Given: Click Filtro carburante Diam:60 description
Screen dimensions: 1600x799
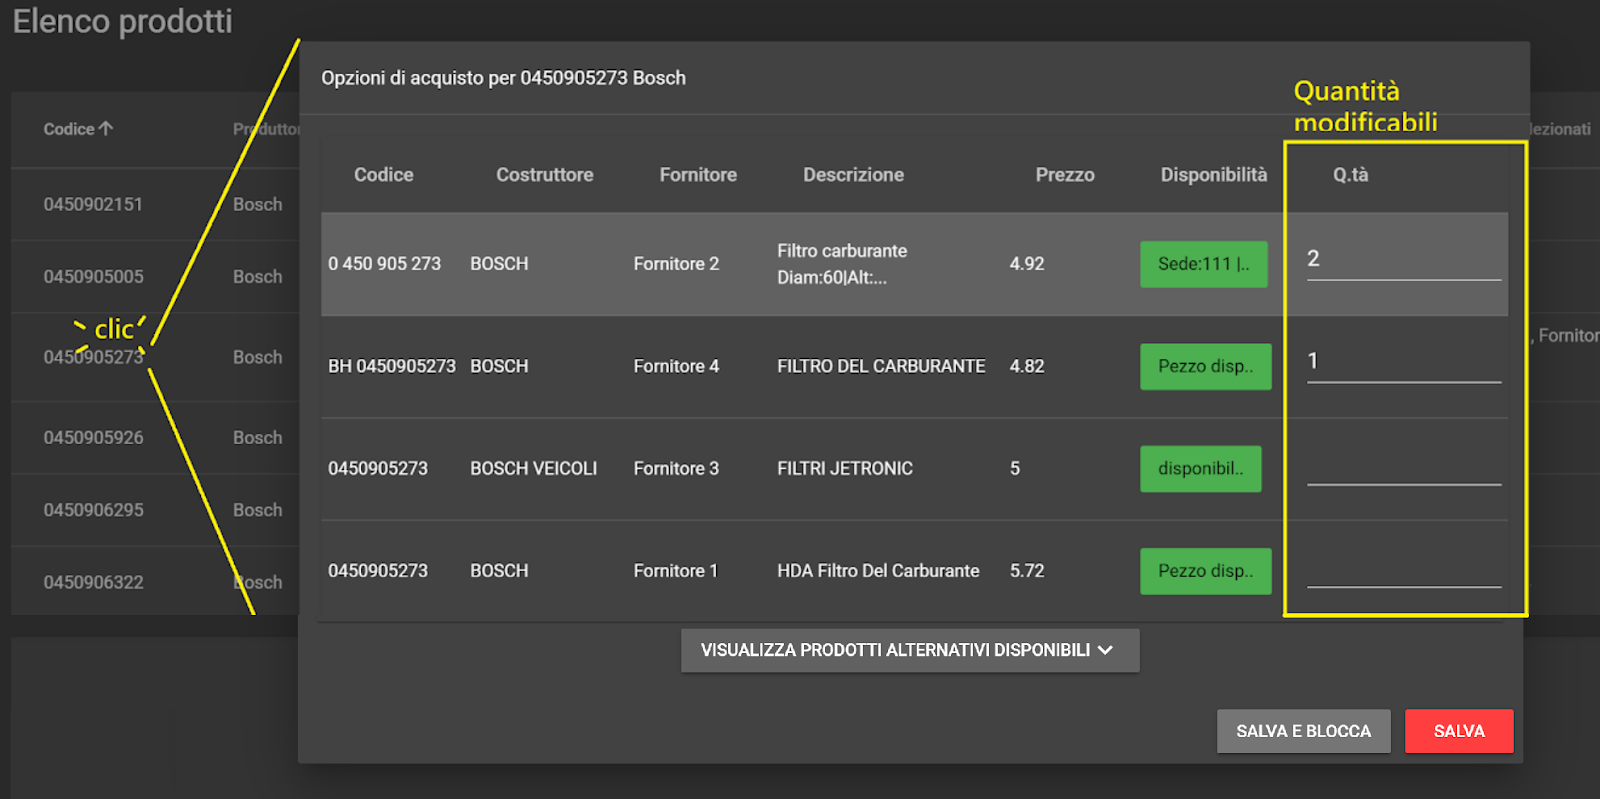Looking at the screenshot, I should tap(842, 264).
